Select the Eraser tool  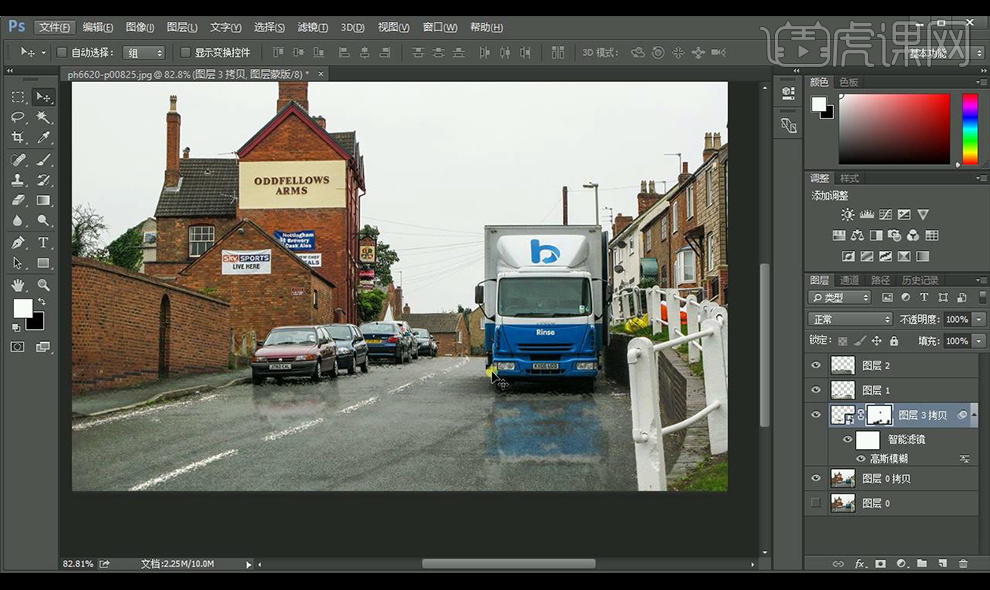(18, 200)
